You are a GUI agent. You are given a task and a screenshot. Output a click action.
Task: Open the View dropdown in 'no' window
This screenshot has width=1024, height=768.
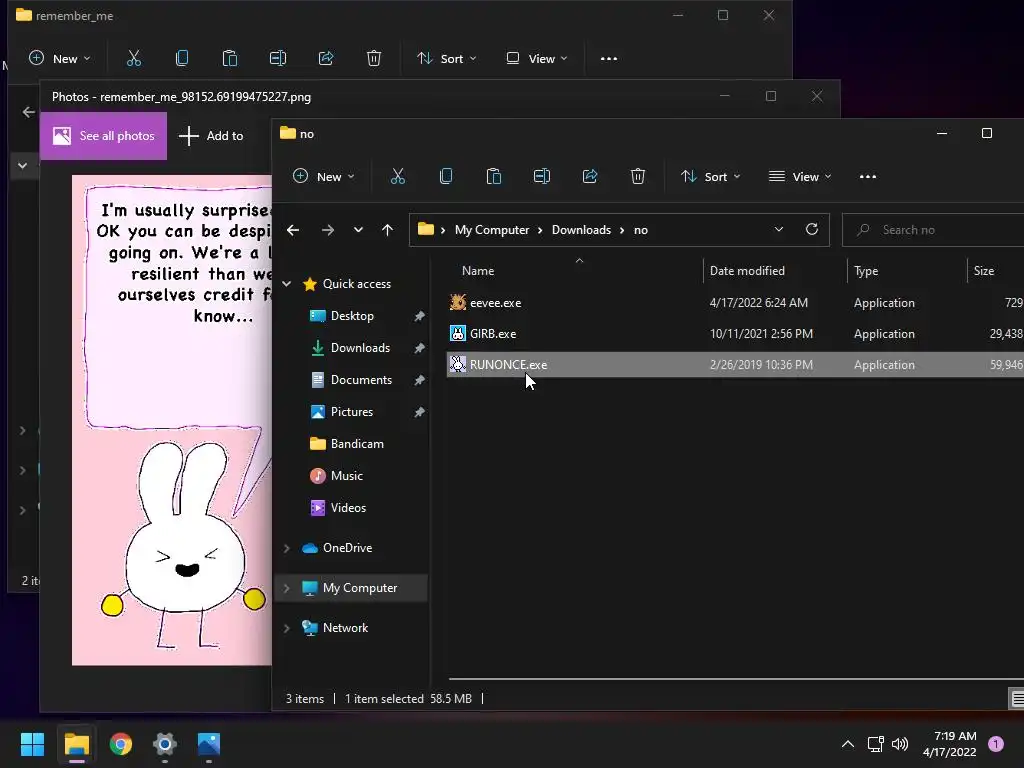tap(800, 177)
